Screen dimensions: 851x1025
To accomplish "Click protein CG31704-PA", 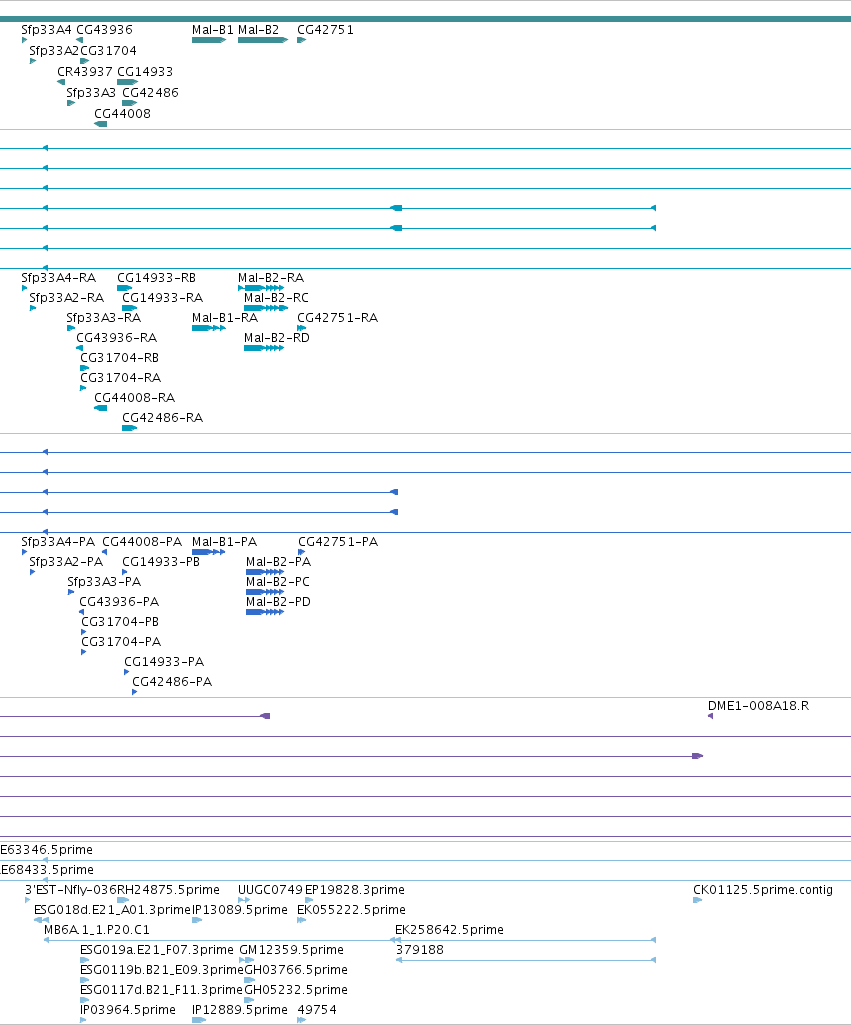I will tap(84, 652).
